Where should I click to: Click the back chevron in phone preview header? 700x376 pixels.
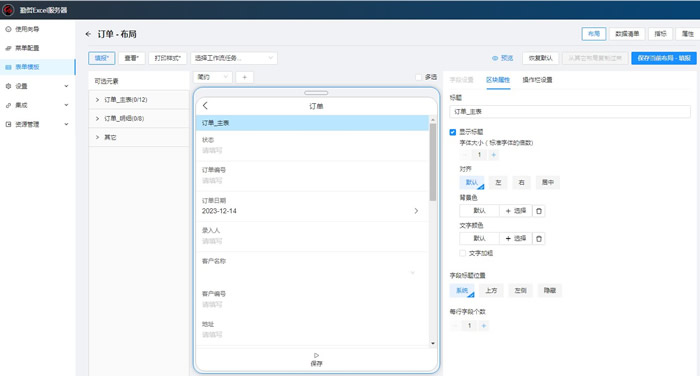205,106
